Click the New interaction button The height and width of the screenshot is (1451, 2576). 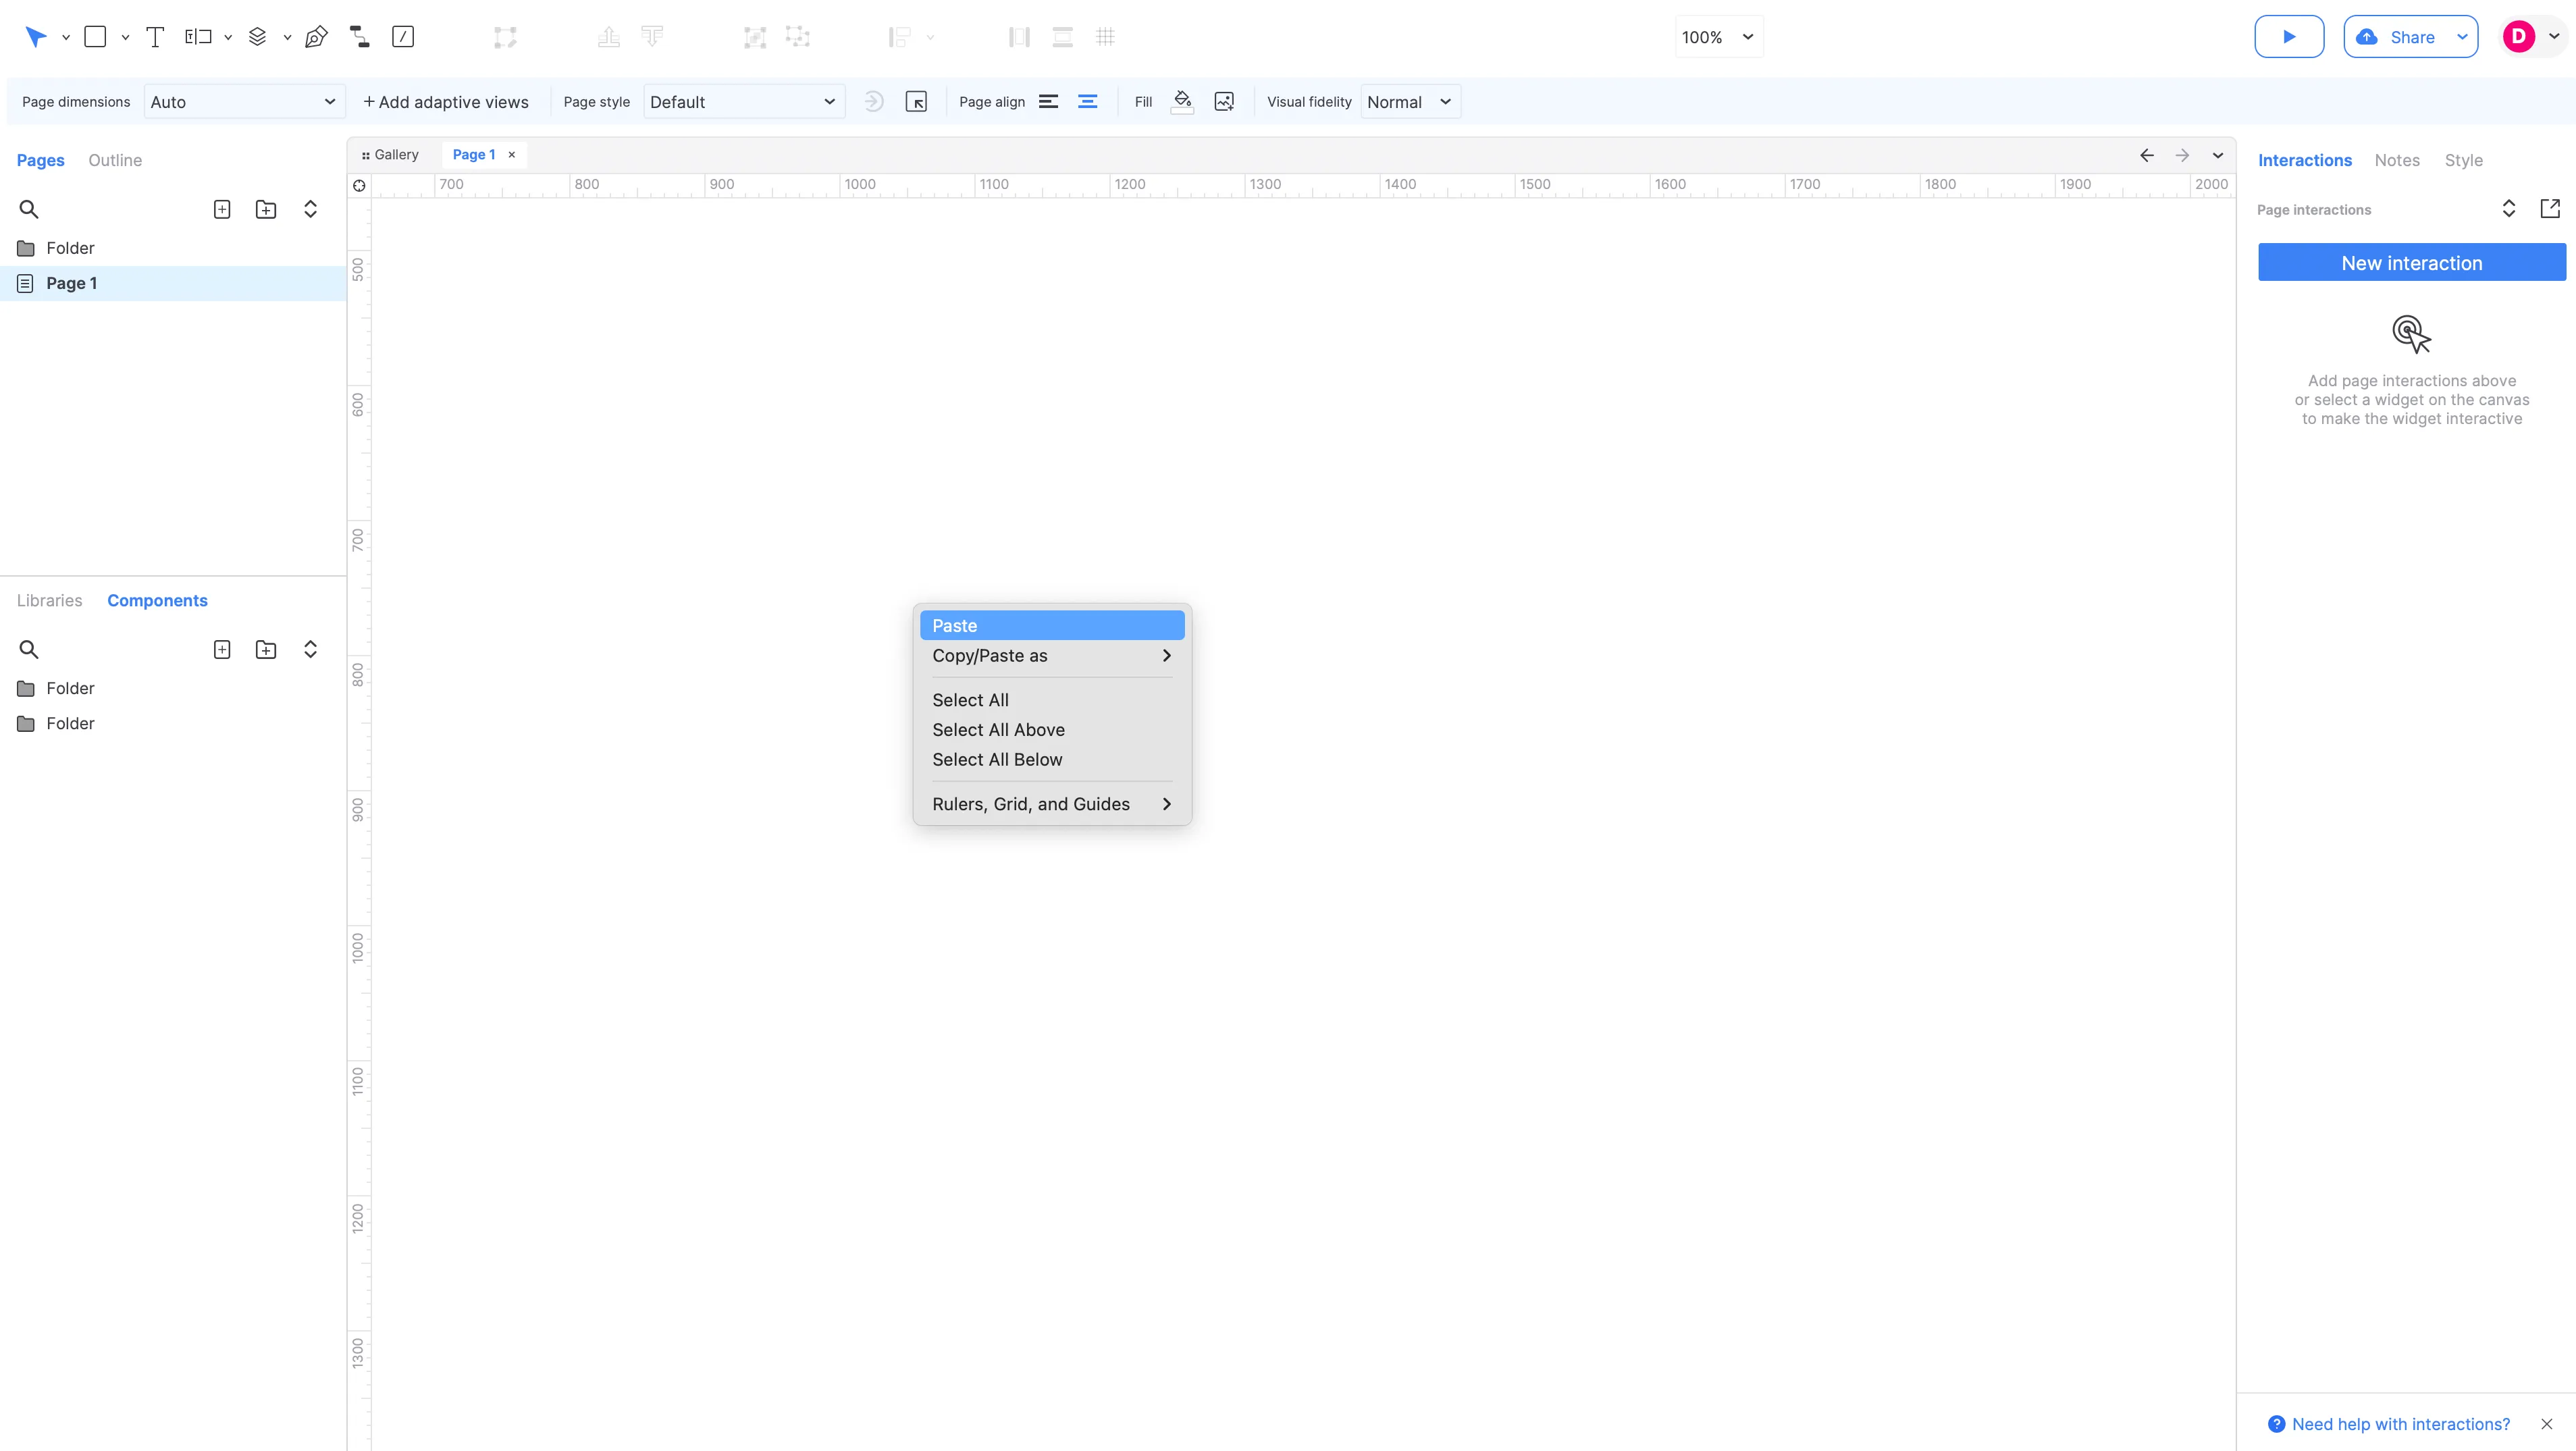pyautogui.click(x=2411, y=263)
